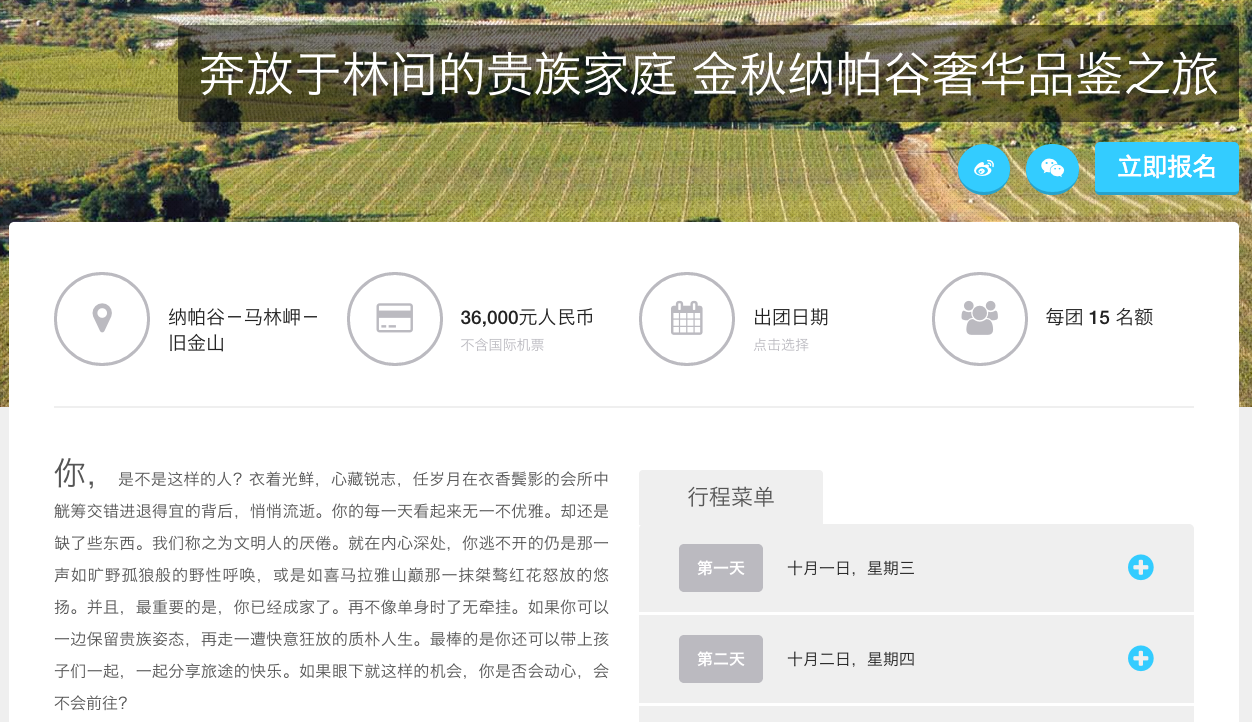Screen dimensions: 1252x722
Task: Click the location pin icon
Action: click(102, 319)
